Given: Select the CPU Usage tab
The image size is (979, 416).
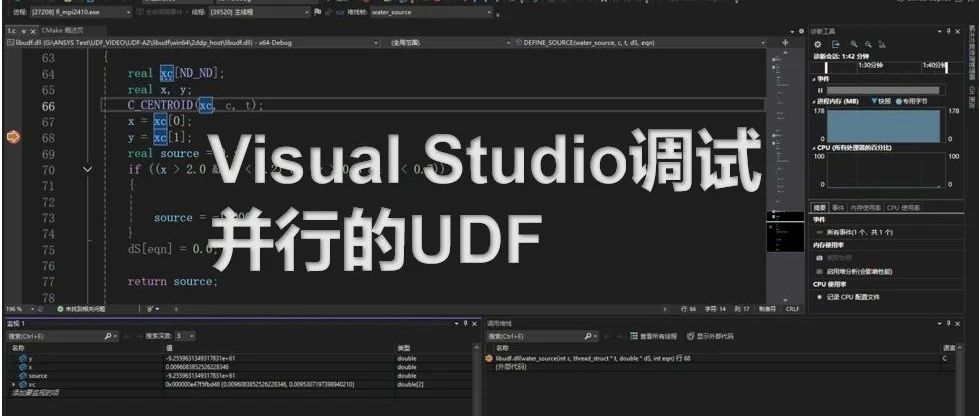Looking at the screenshot, I should point(903,207).
